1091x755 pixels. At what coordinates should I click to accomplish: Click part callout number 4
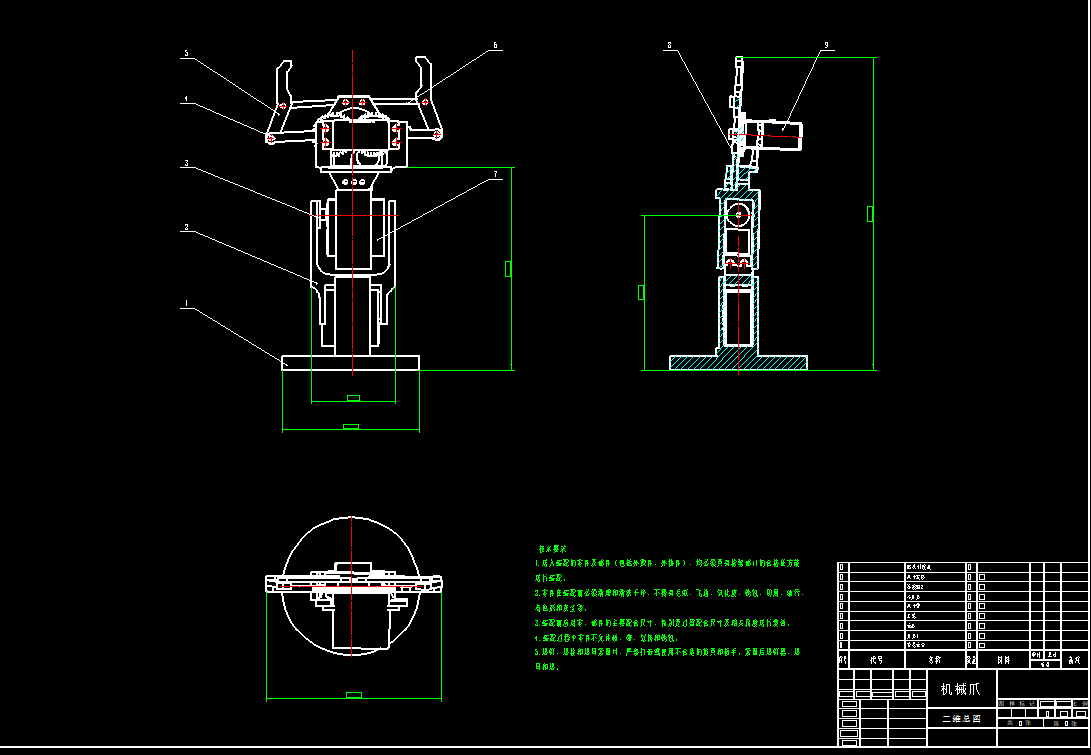[x=186, y=100]
